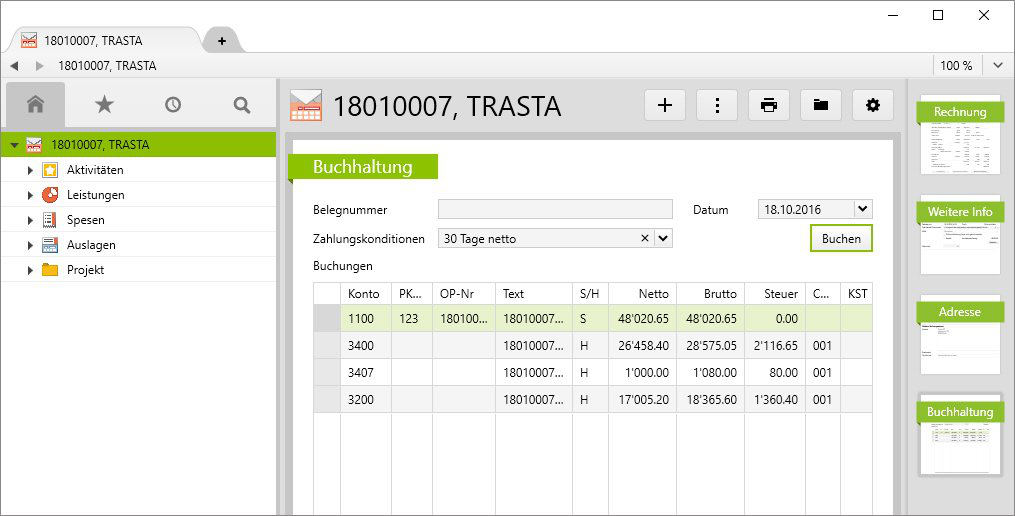Open the Datum dropdown arrow
The width and height of the screenshot is (1015, 516).
coord(864,209)
